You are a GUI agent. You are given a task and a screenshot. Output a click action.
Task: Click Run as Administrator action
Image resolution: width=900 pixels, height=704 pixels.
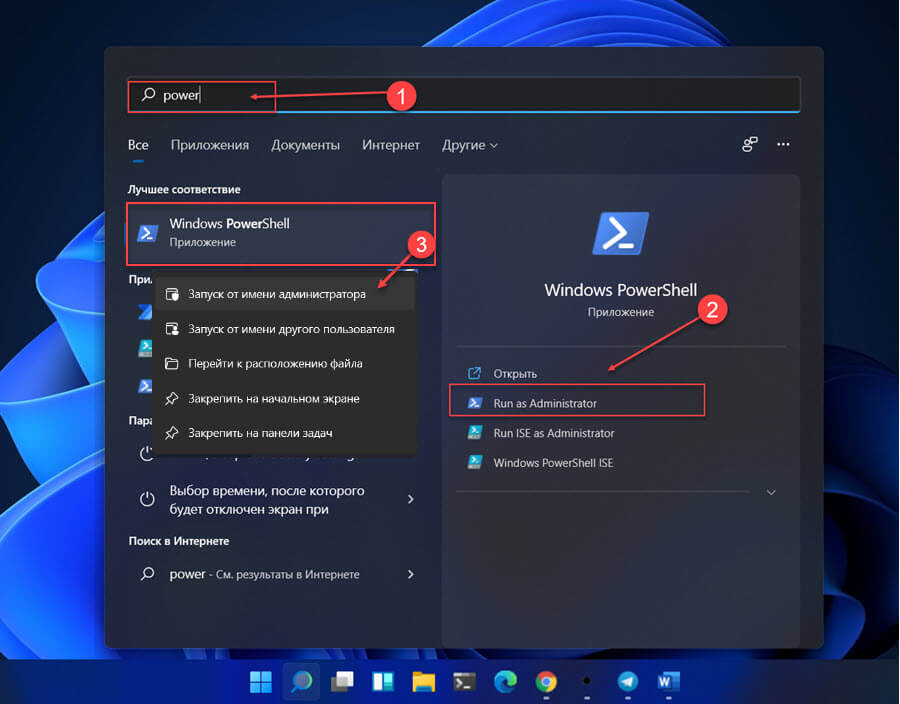point(577,403)
